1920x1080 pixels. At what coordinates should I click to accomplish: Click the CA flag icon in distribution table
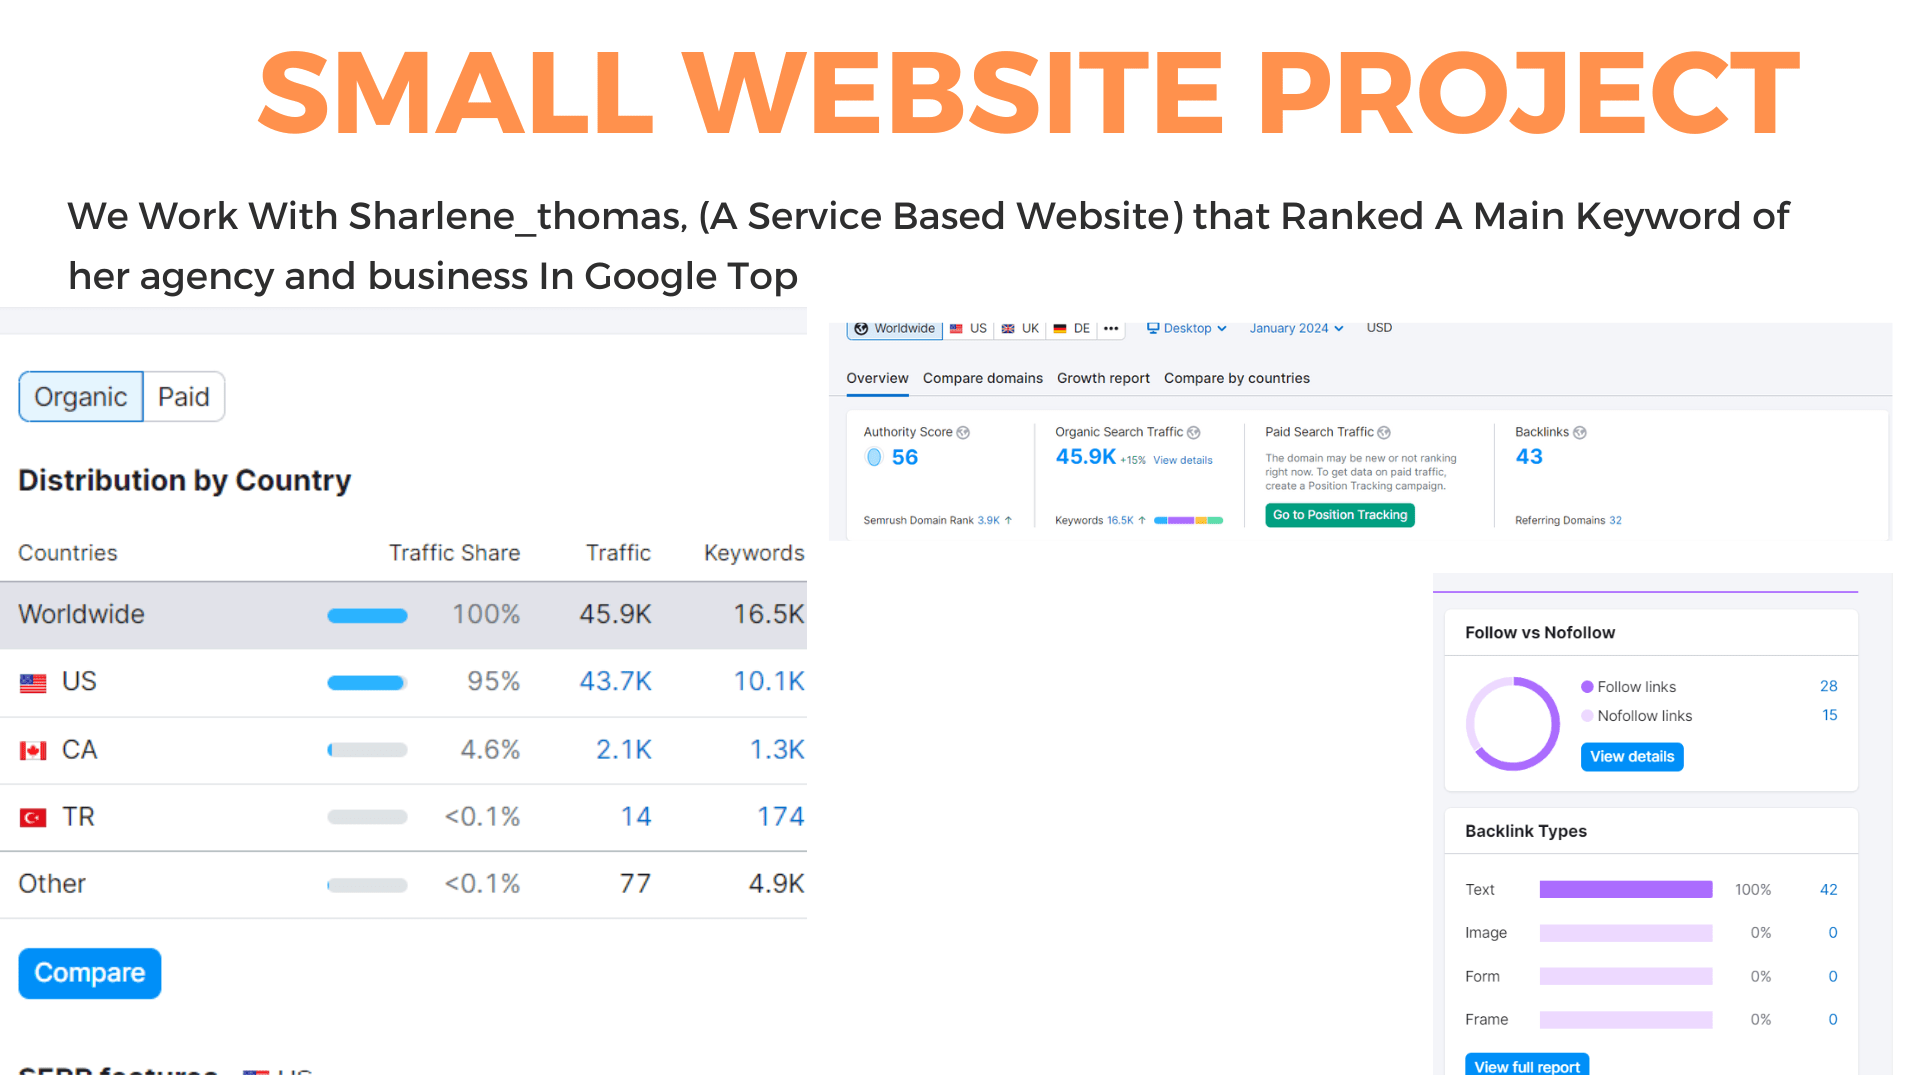30,749
